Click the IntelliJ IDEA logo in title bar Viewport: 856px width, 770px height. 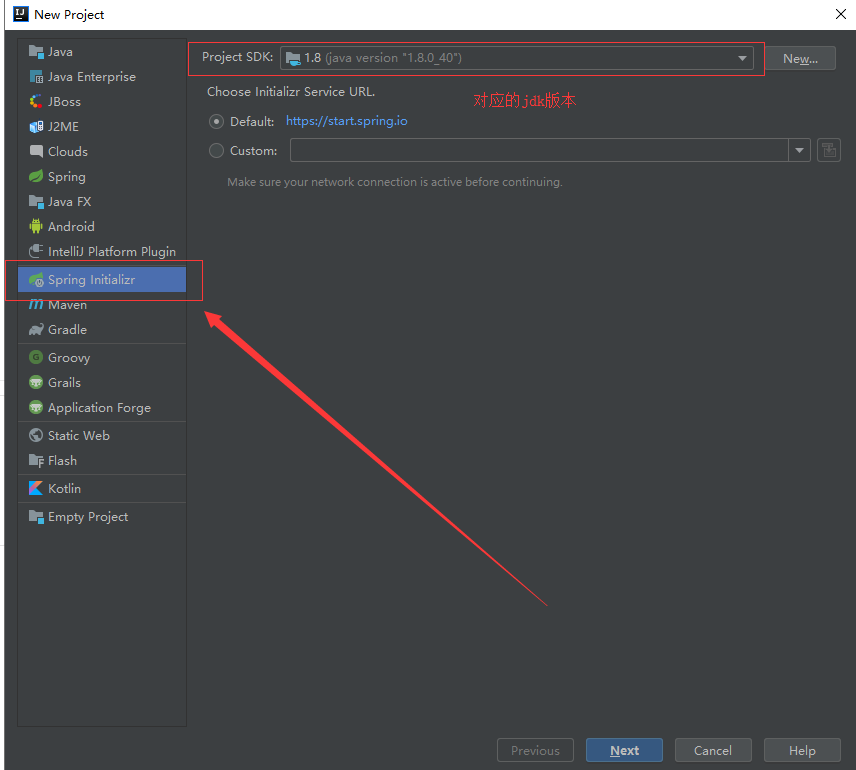(x=21, y=14)
